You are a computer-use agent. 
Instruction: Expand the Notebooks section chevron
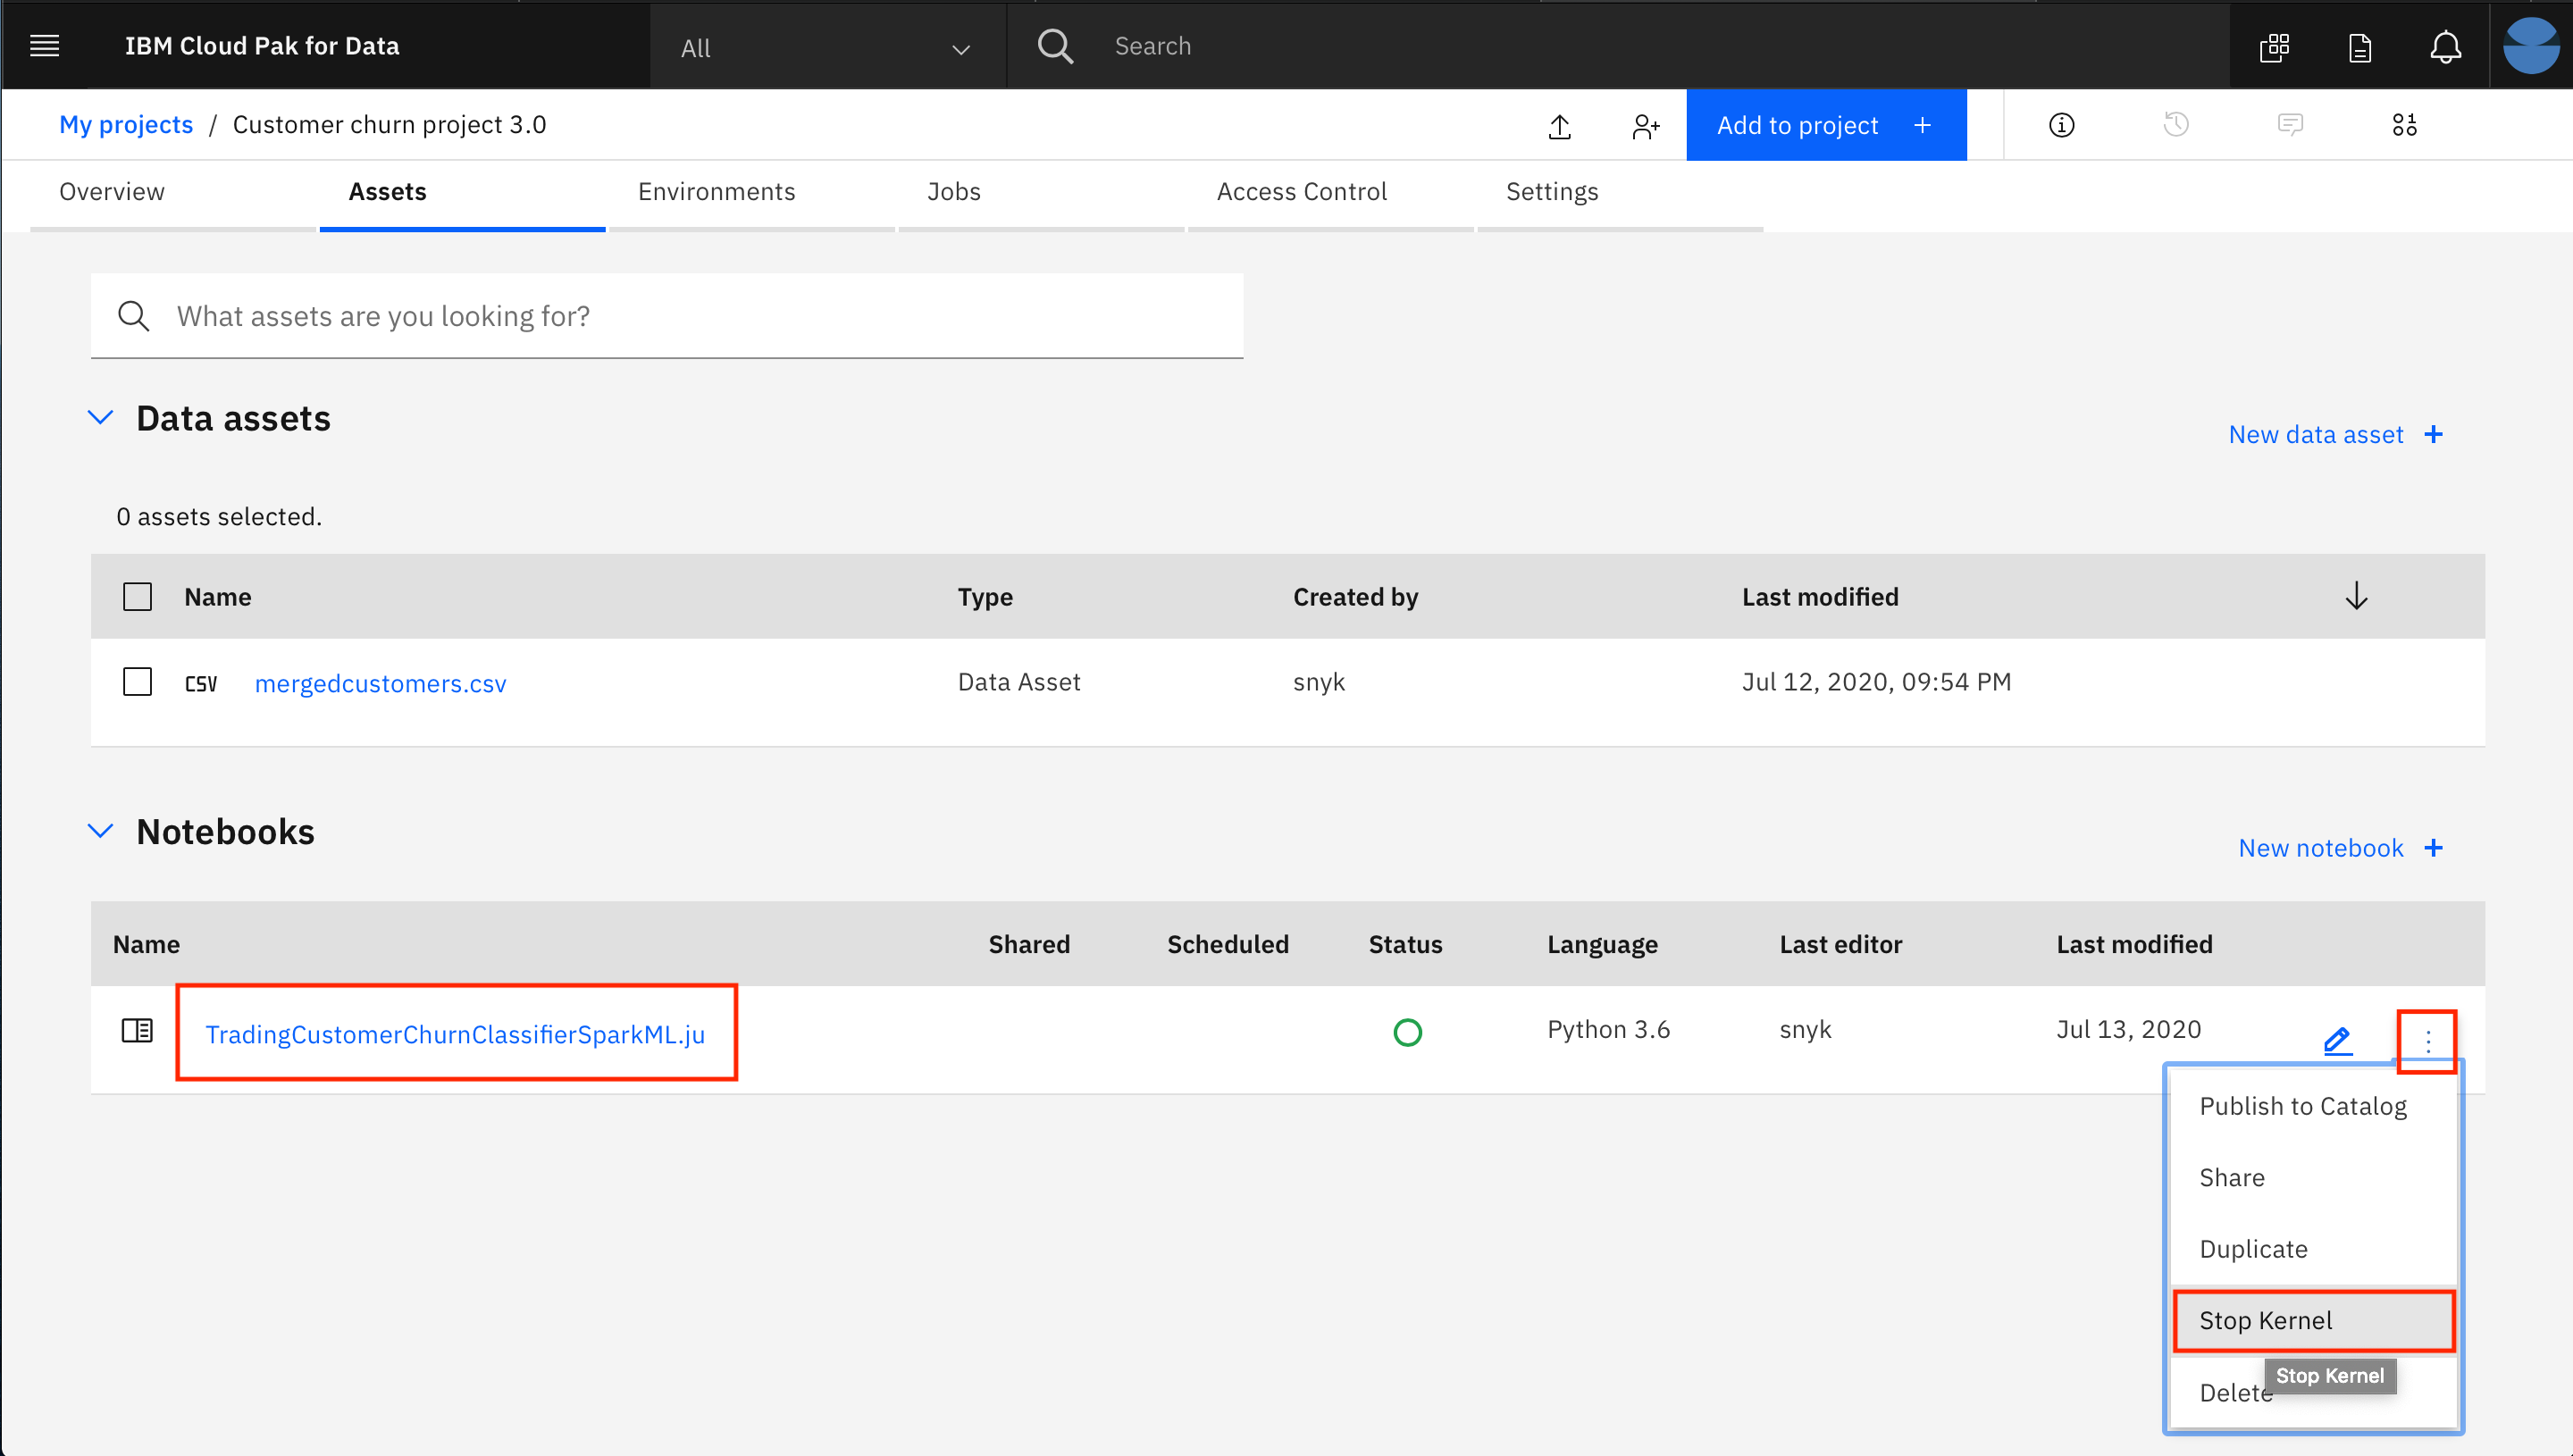(101, 831)
